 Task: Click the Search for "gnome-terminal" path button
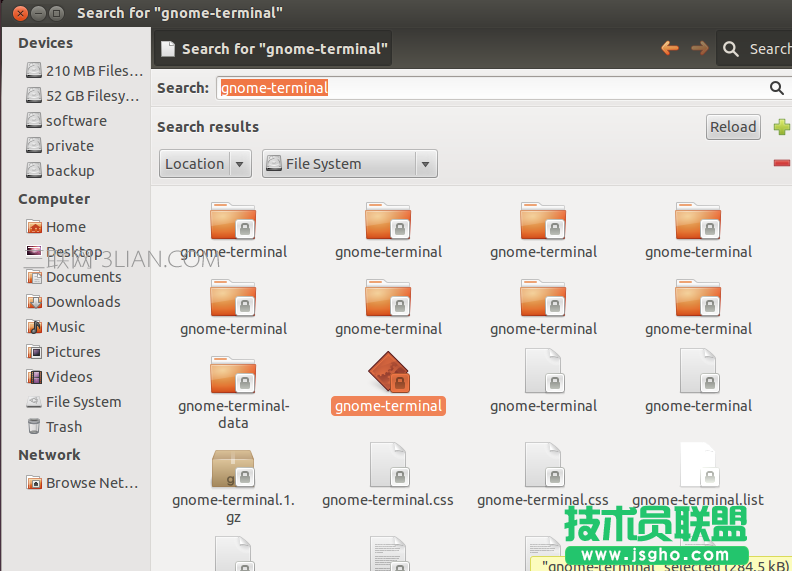[272, 48]
